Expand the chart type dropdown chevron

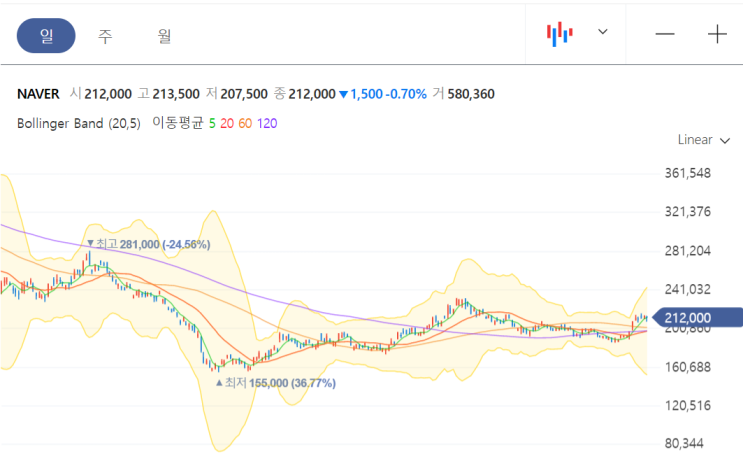602,32
